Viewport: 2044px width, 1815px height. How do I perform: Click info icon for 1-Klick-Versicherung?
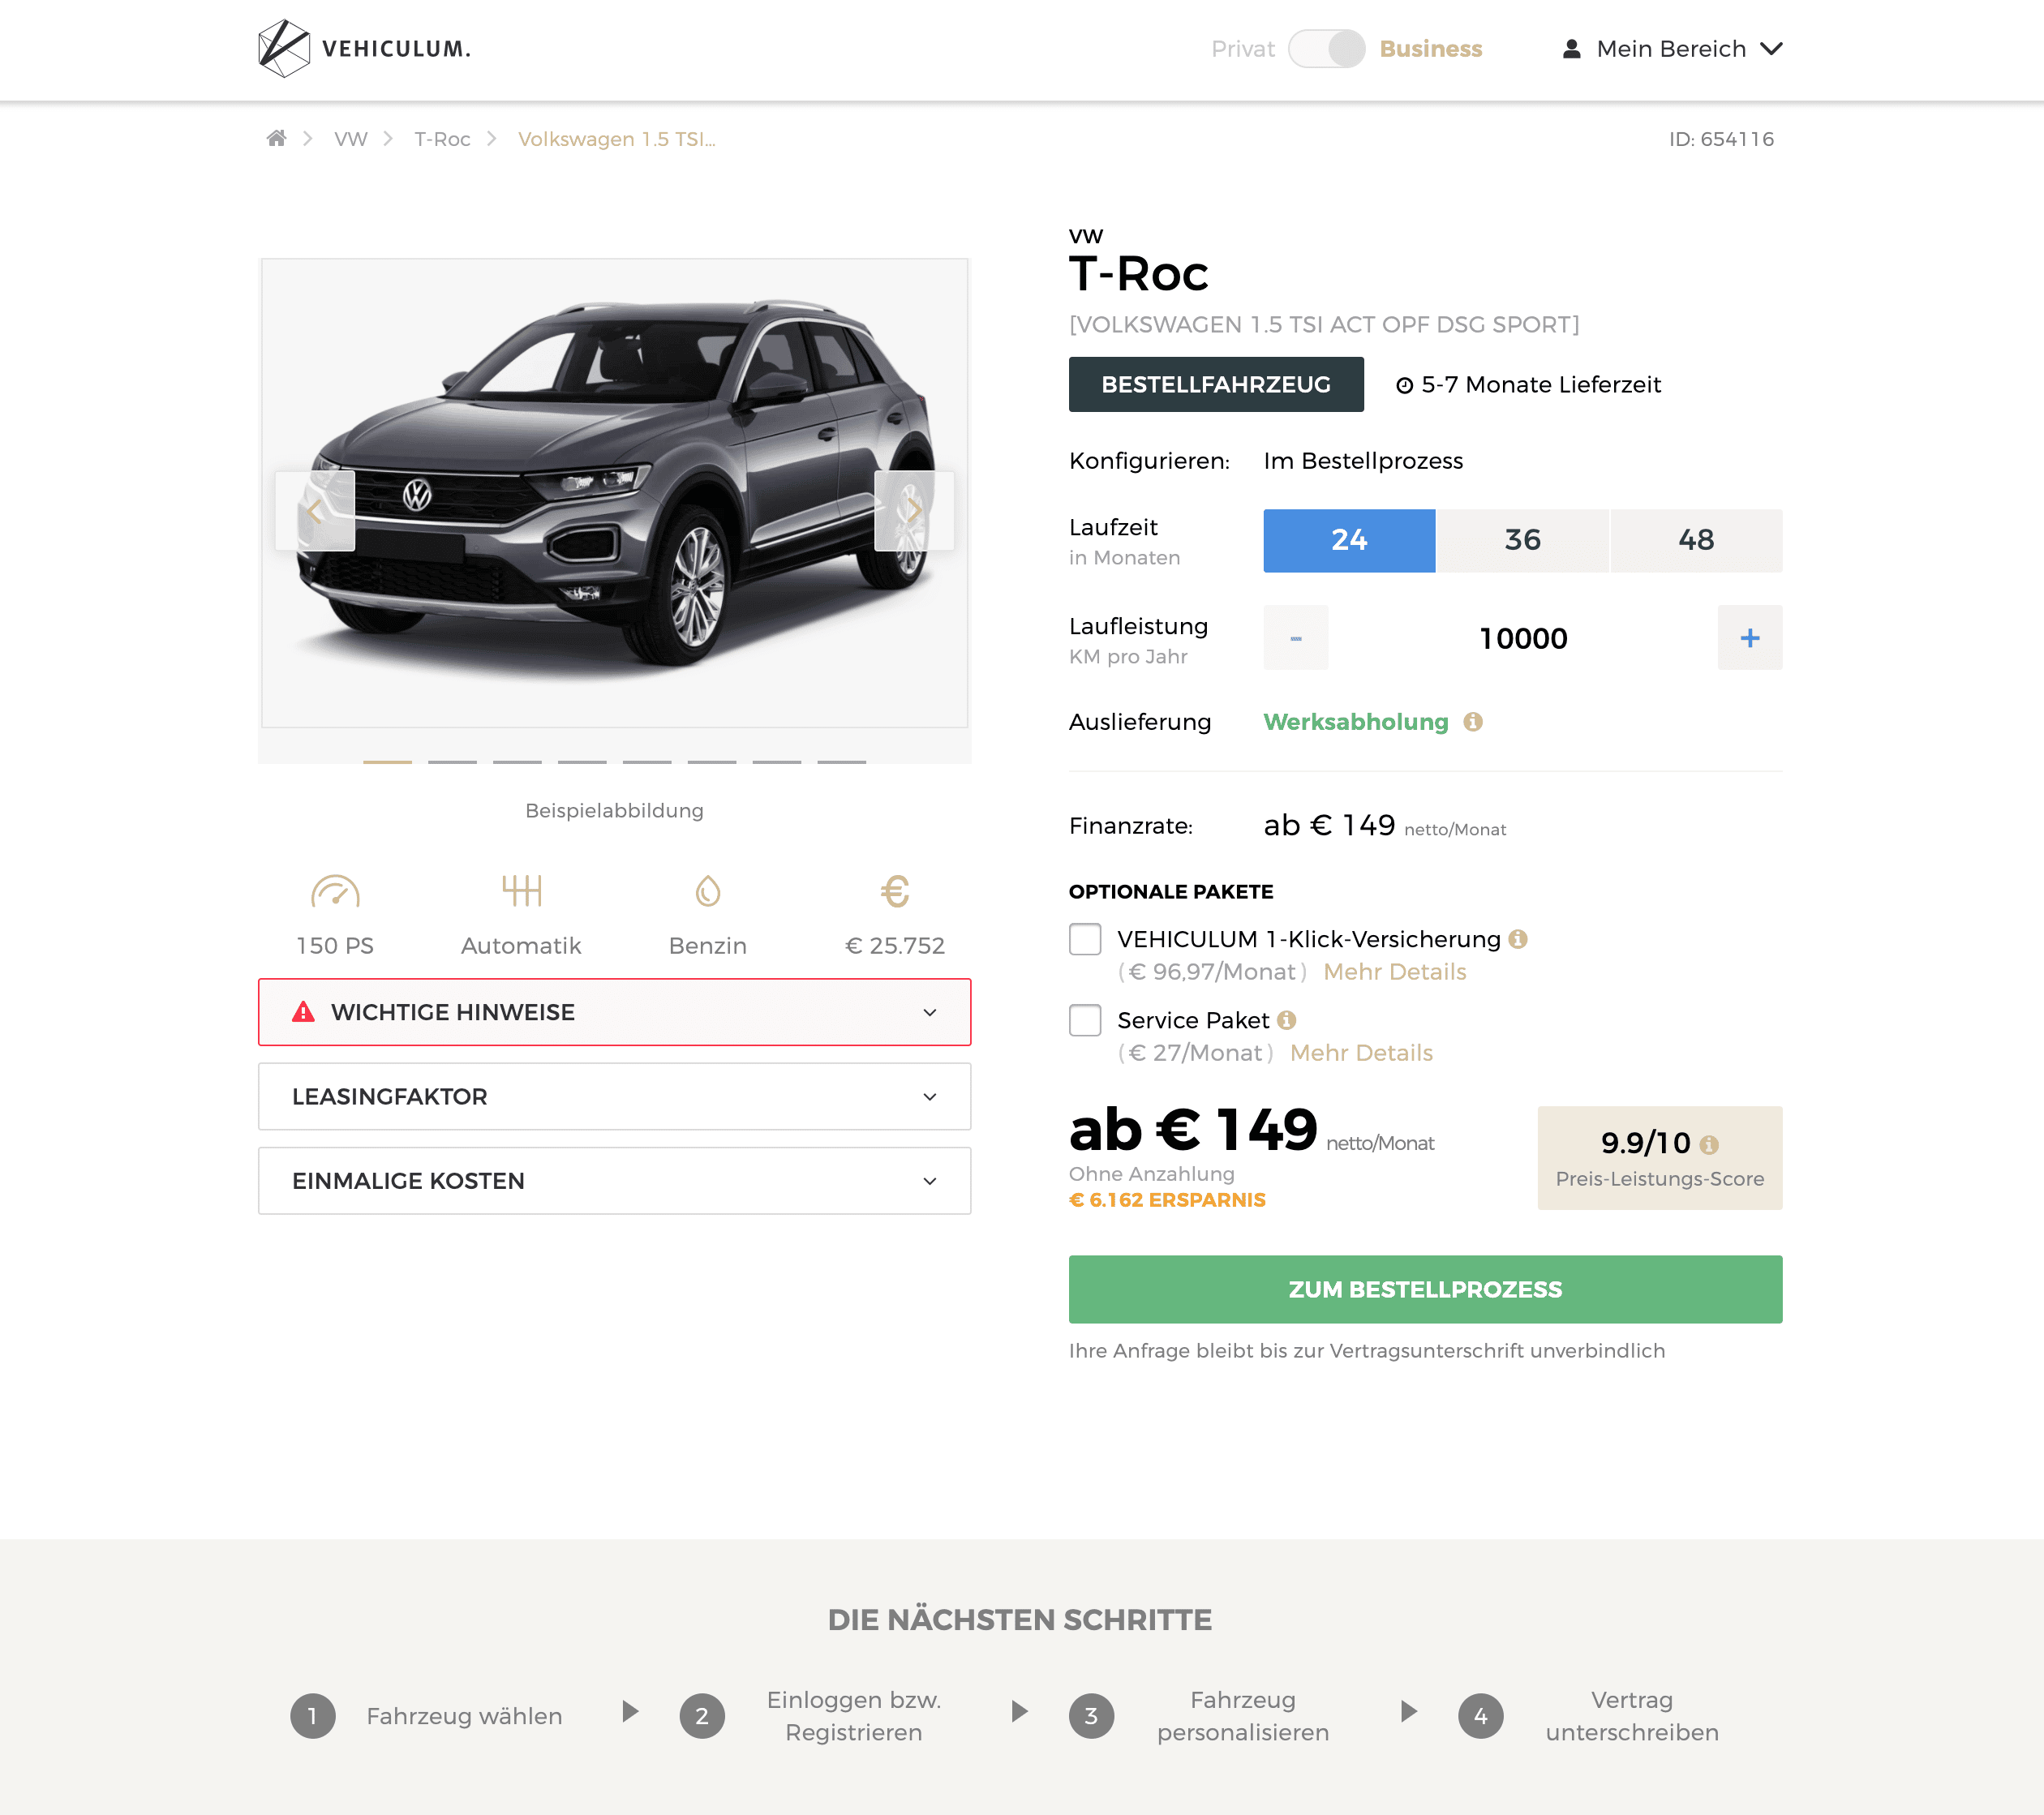pos(1518,939)
